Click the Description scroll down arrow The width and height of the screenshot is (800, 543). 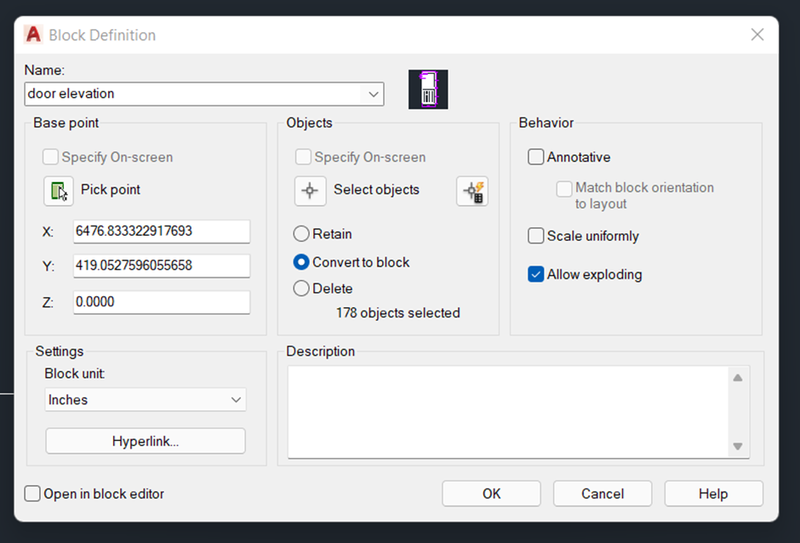pyautogui.click(x=737, y=446)
